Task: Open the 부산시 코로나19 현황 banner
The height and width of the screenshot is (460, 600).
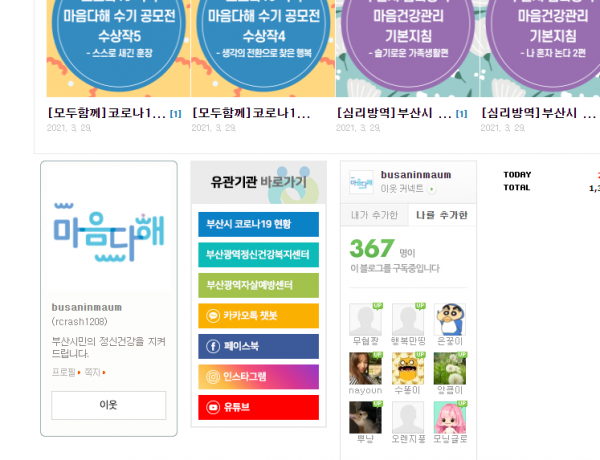Action: click(x=258, y=224)
